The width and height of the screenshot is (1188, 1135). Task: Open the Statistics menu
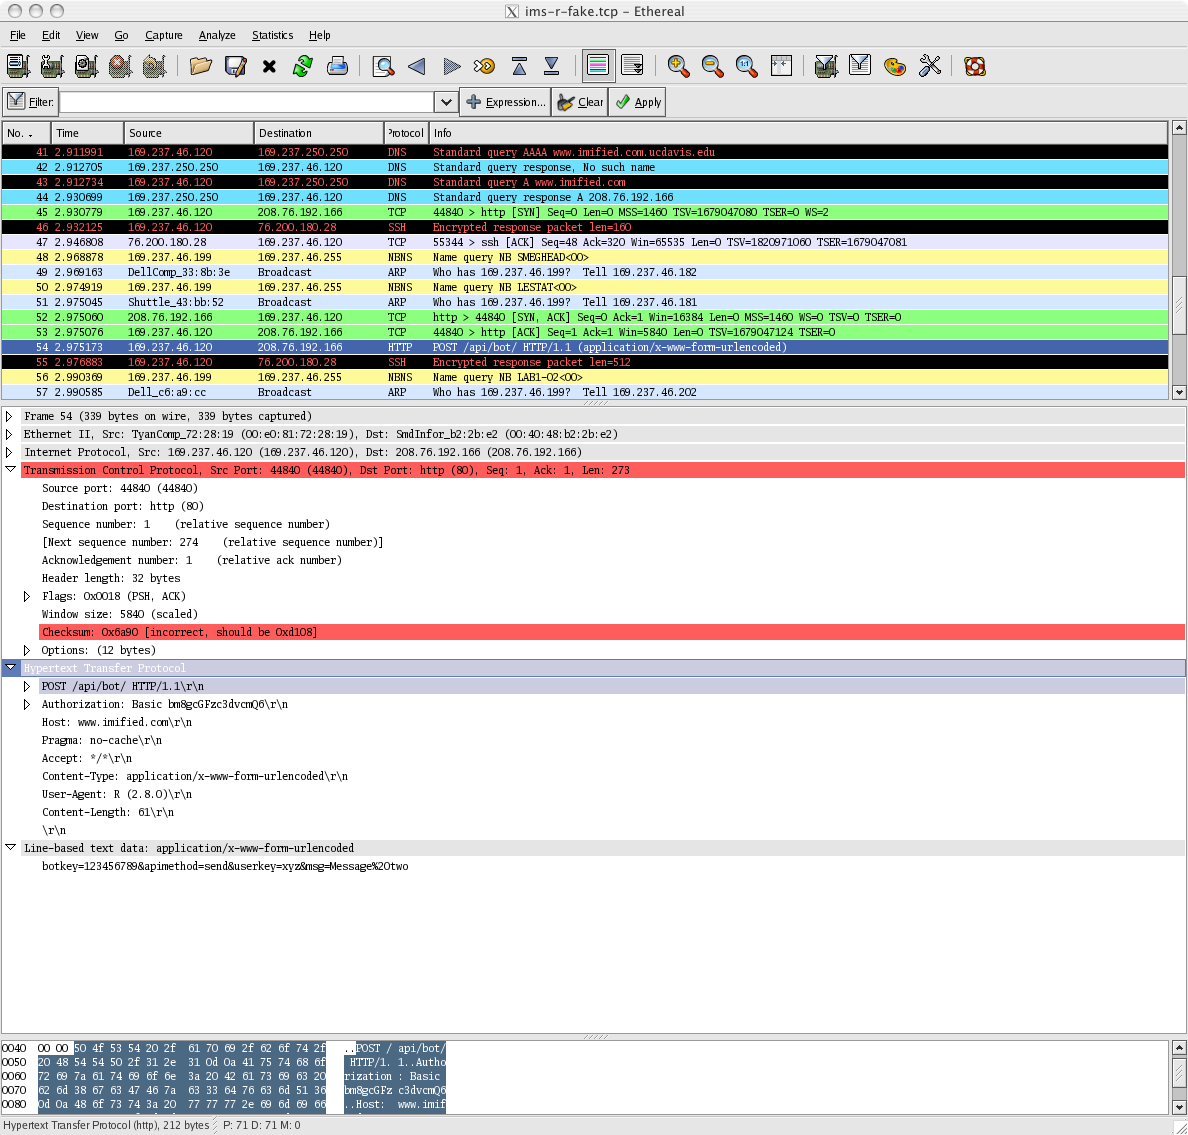click(x=272, y=35)
